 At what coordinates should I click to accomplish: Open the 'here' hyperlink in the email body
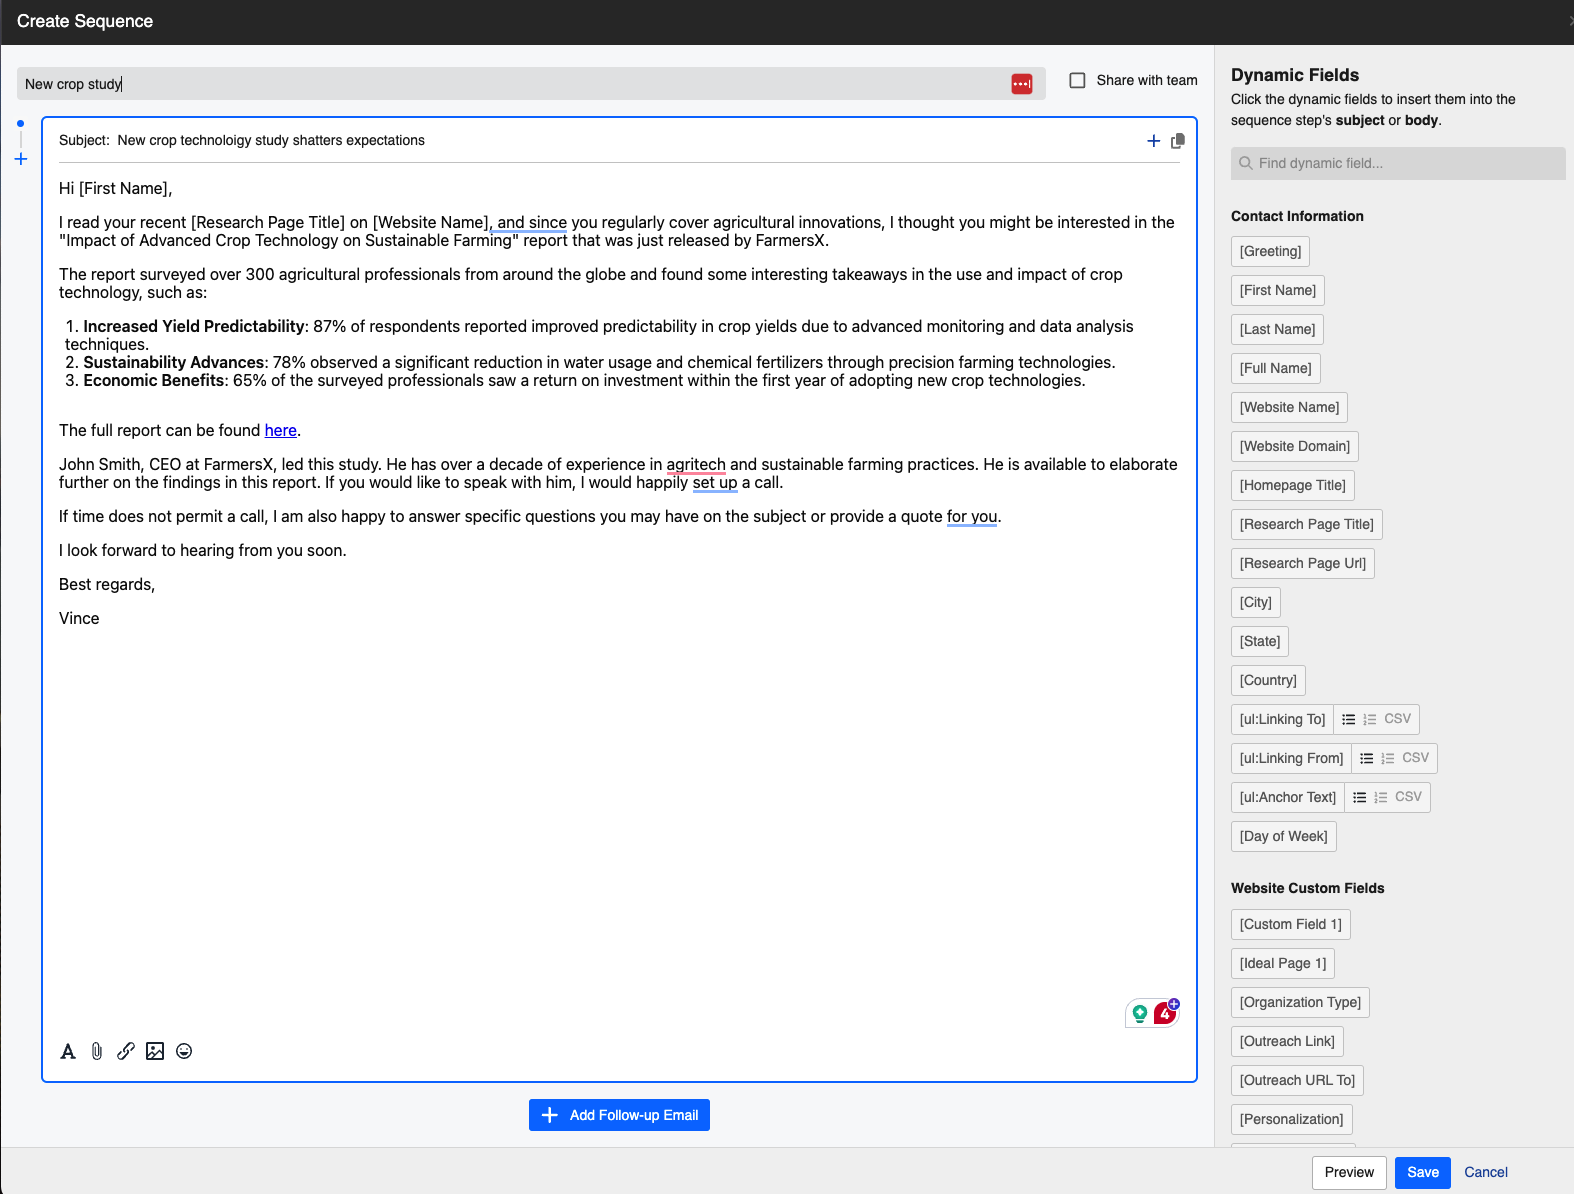coord(280,430)
